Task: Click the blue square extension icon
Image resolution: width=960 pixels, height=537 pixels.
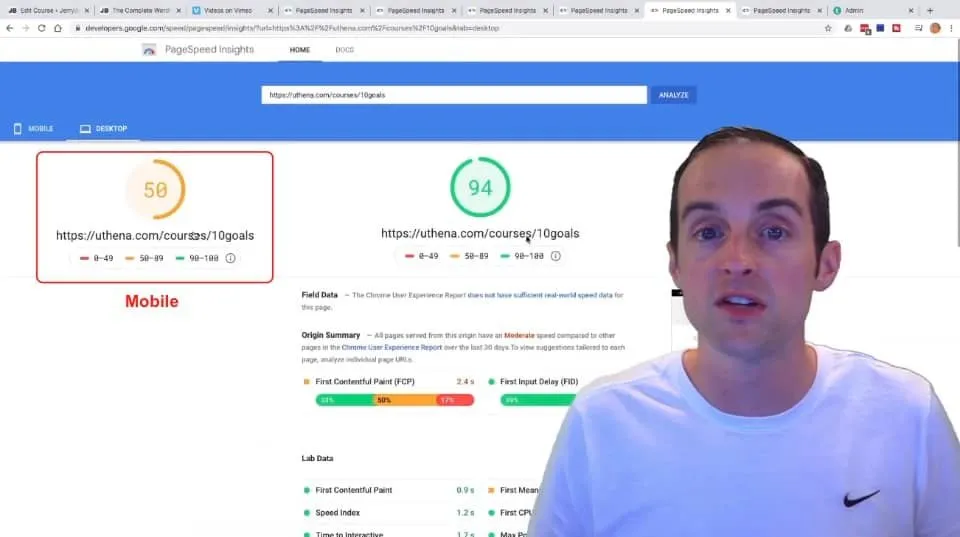Action: tap(880, 28)
